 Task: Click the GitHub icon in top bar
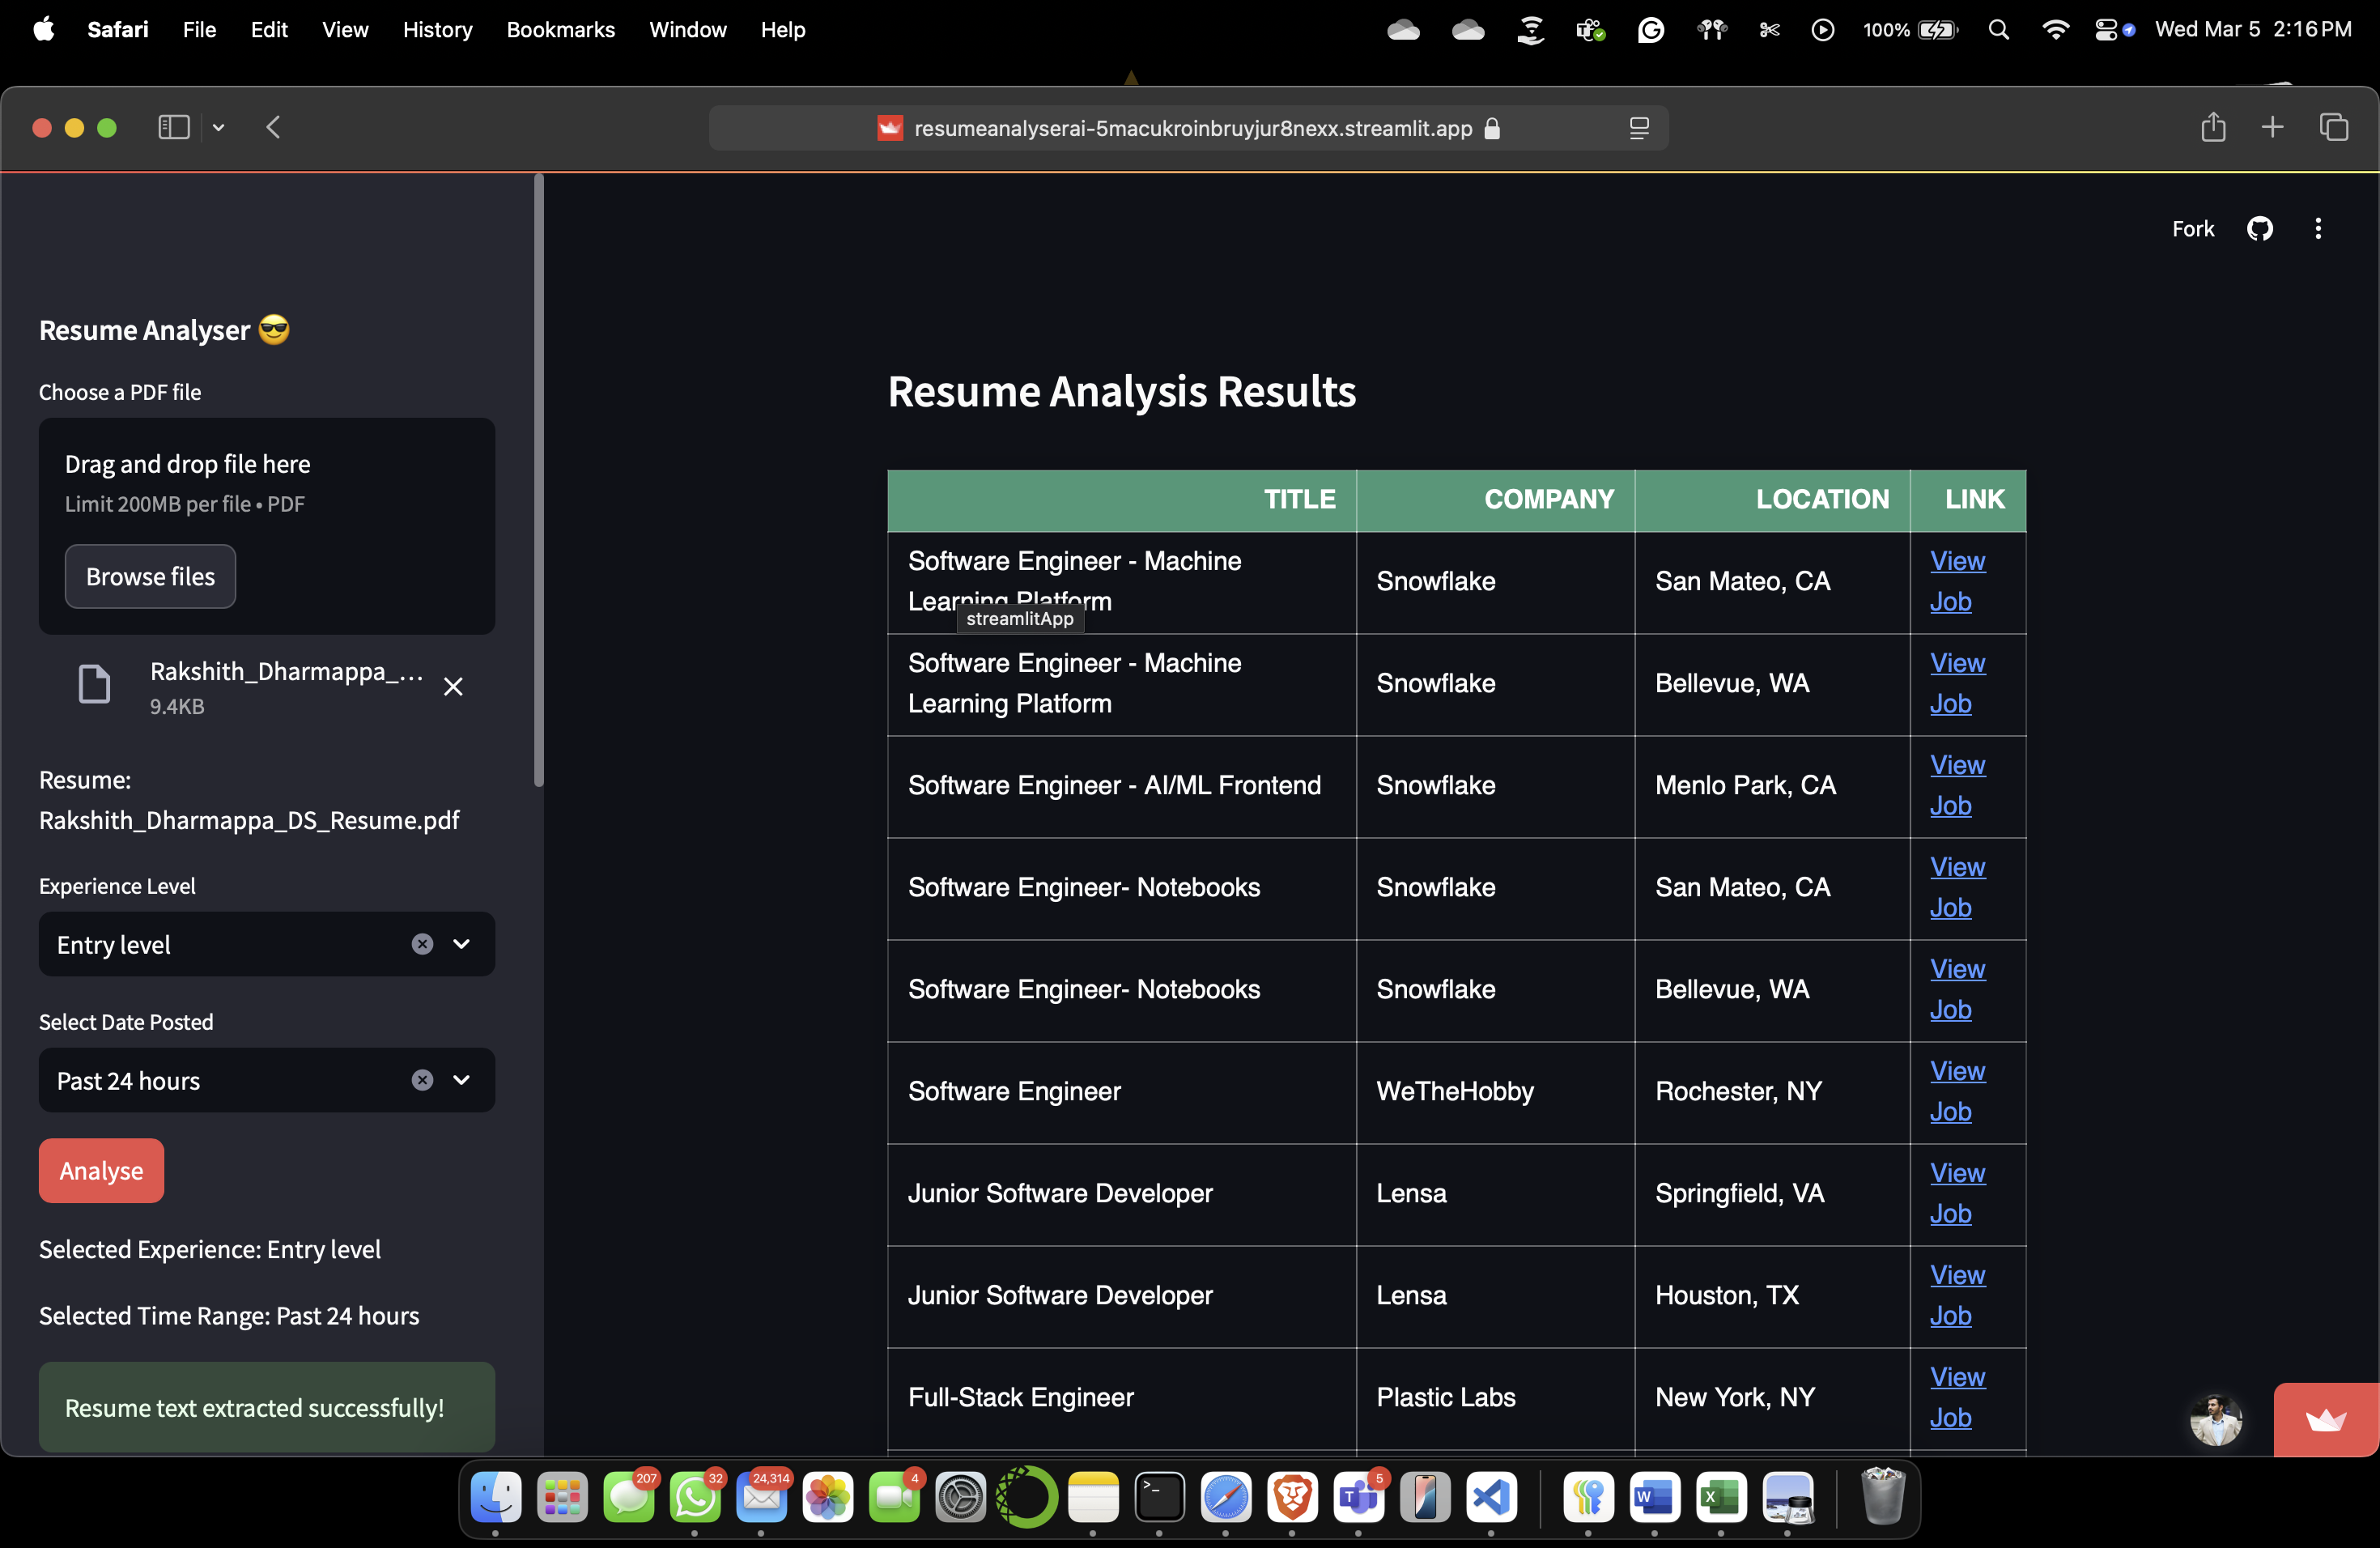click(2260, 228)
